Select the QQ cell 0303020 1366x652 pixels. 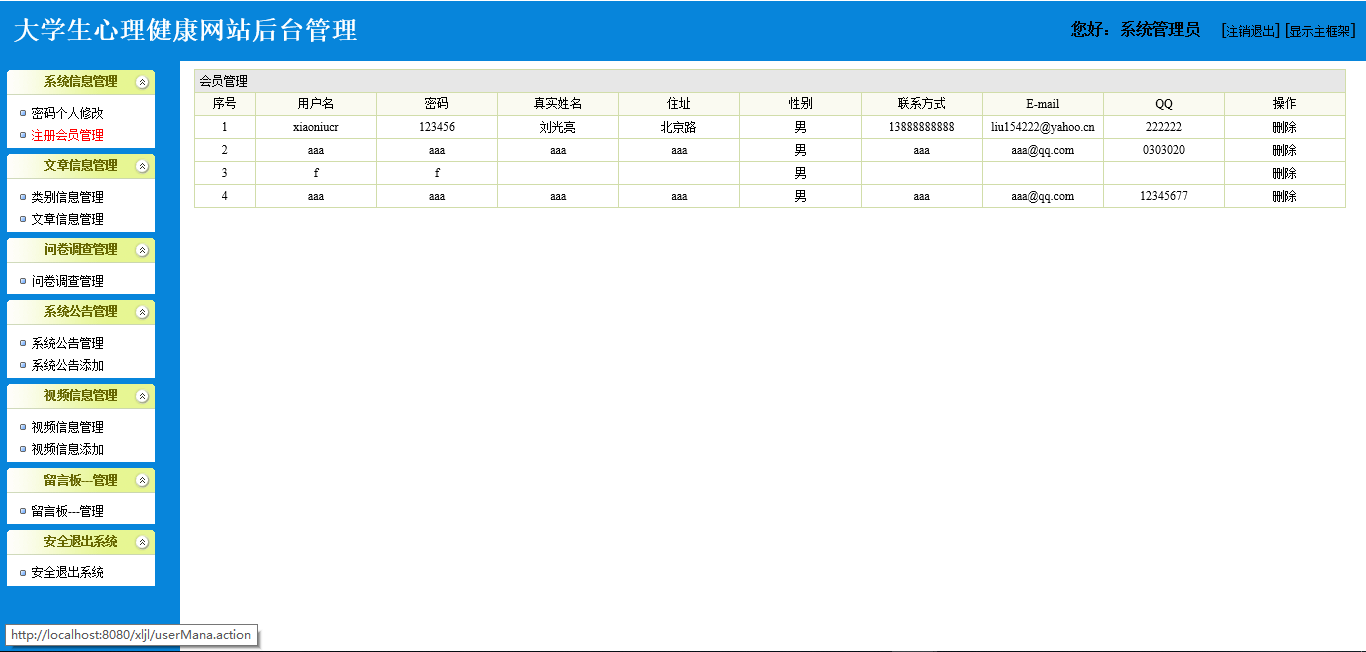click(x=1164, y=150)
